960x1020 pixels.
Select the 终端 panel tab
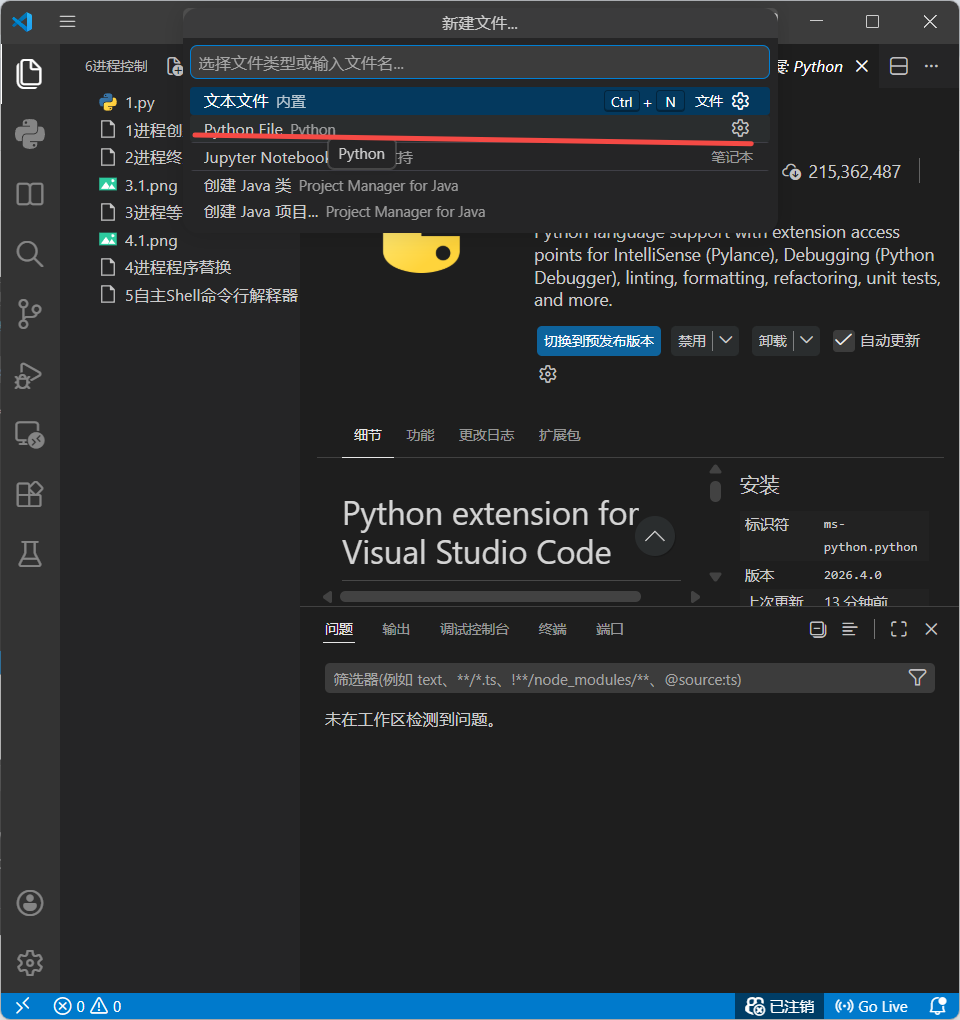coord(552,629)
